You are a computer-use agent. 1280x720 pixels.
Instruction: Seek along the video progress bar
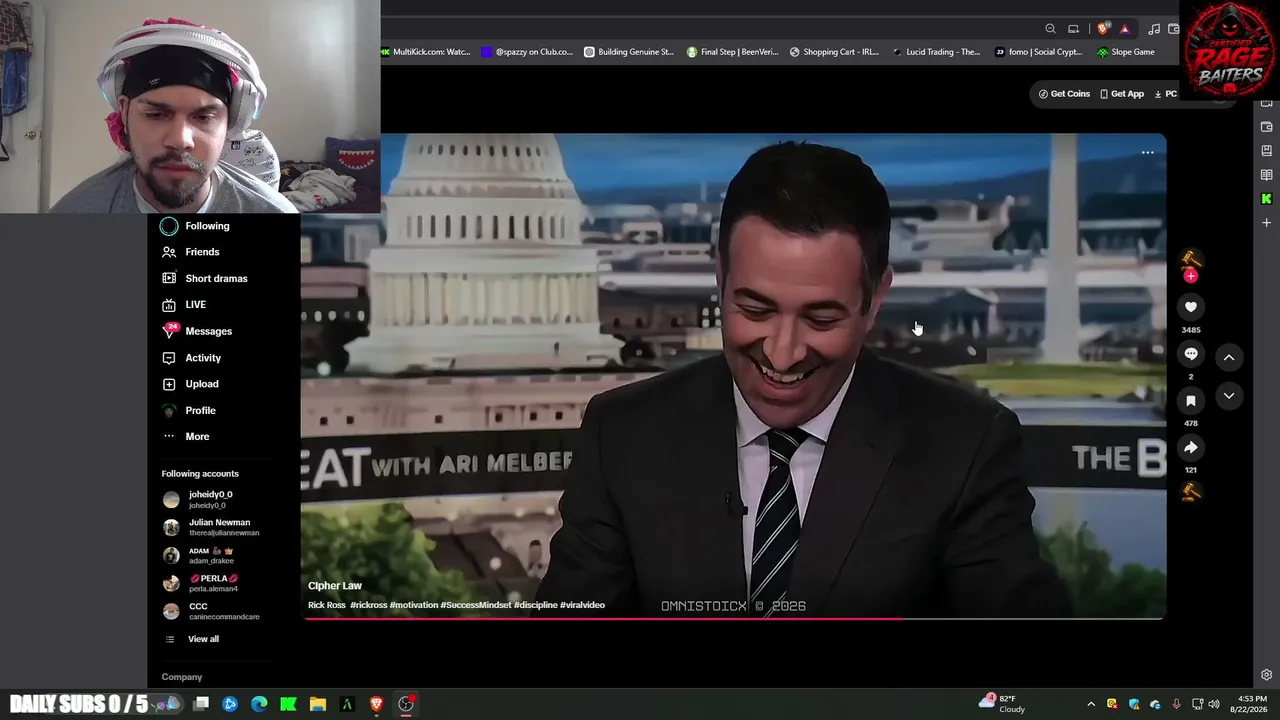click(734, 618)
